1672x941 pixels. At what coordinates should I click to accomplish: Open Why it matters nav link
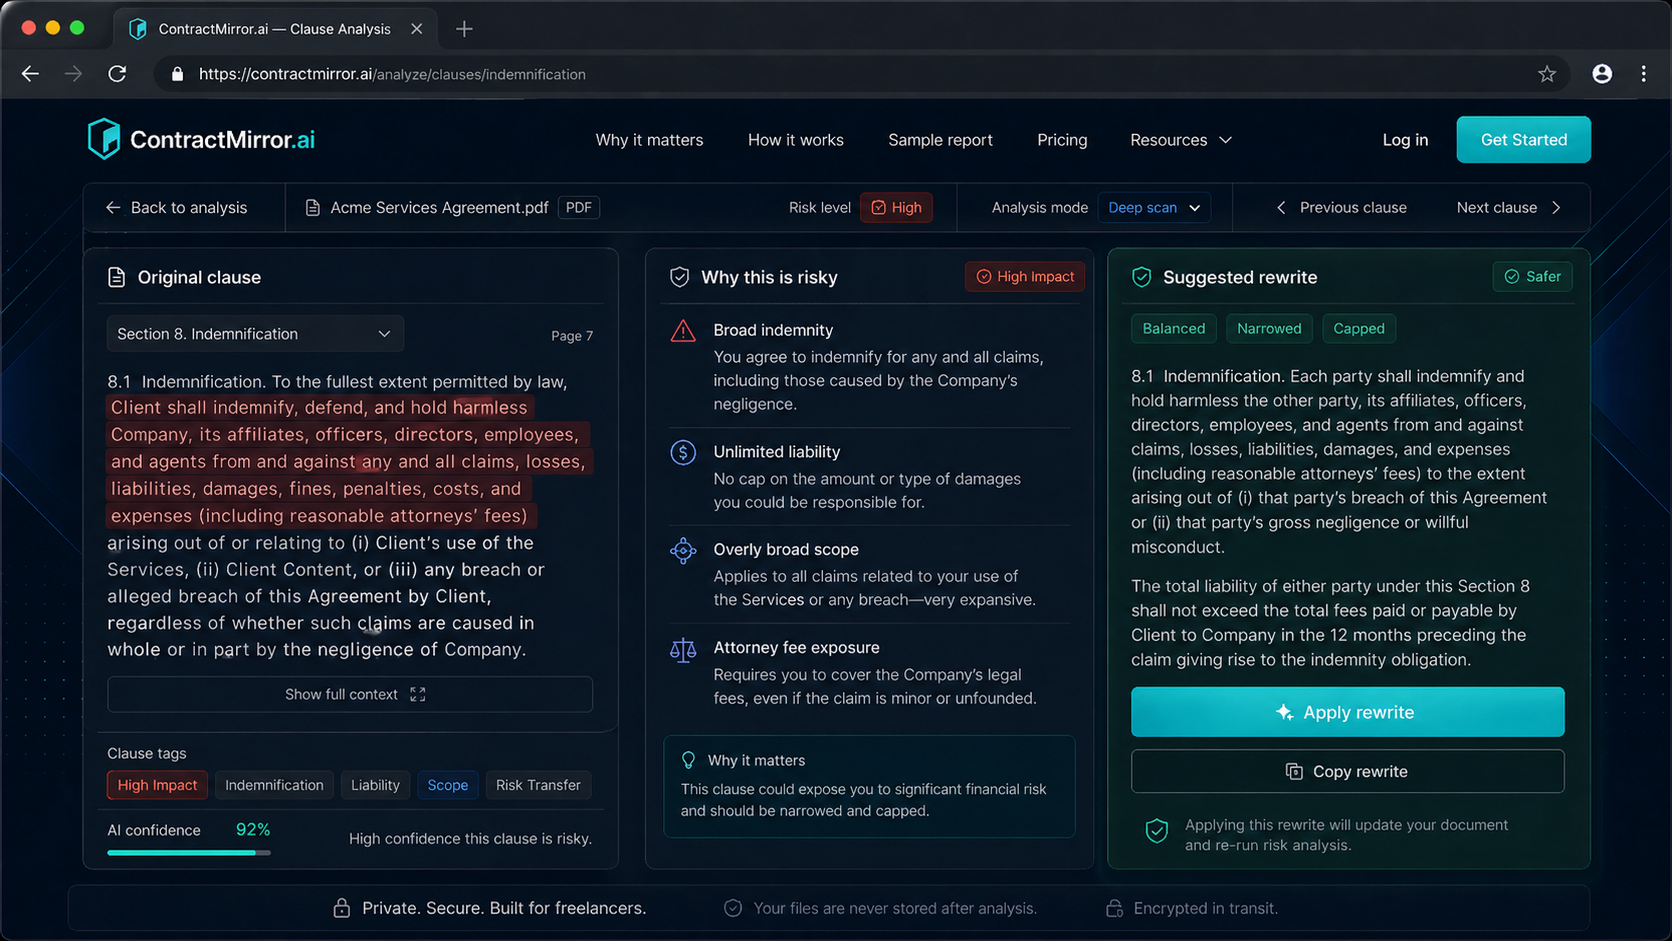click(x=650, y=140)
